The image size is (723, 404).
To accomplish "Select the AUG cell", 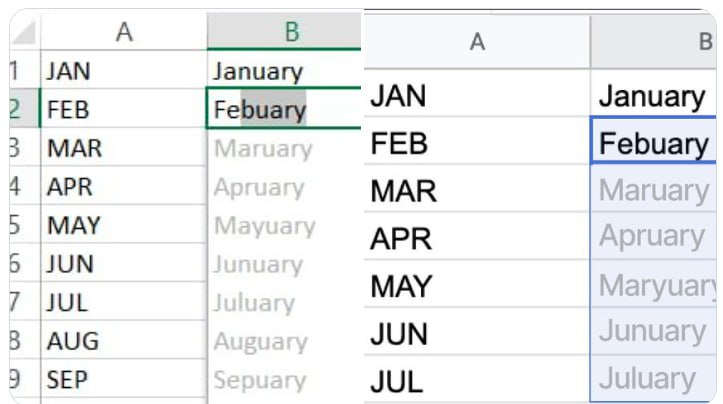I will (x=123, y=341).
